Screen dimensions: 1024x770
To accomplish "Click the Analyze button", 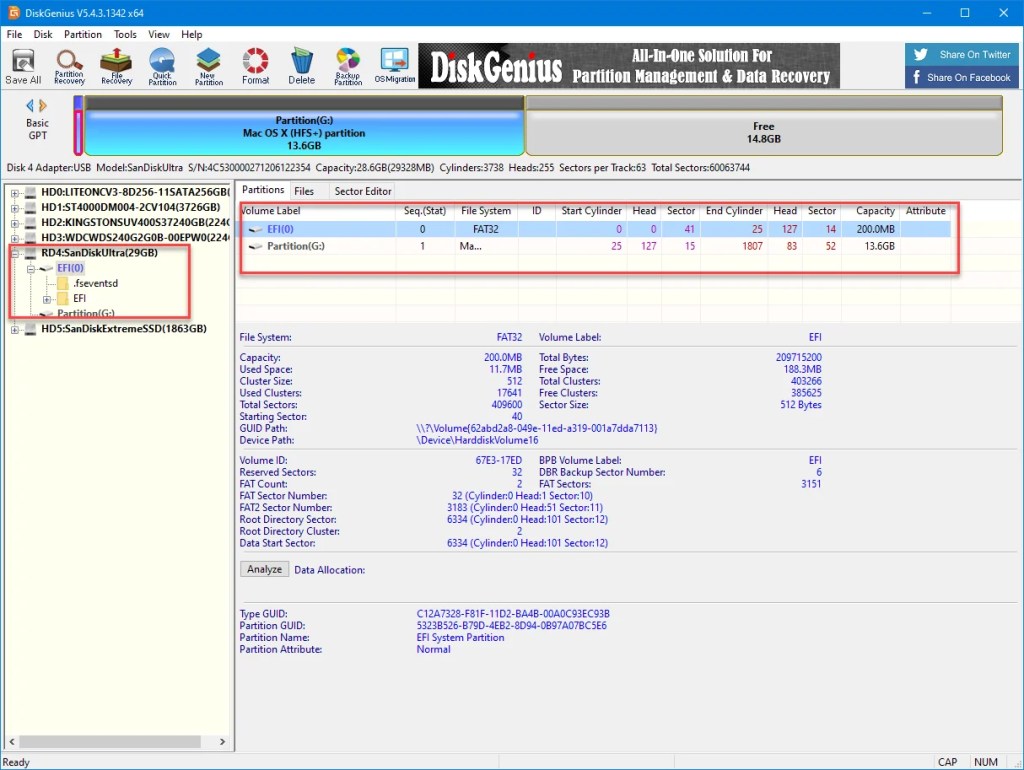I will (x=264, y=569).
